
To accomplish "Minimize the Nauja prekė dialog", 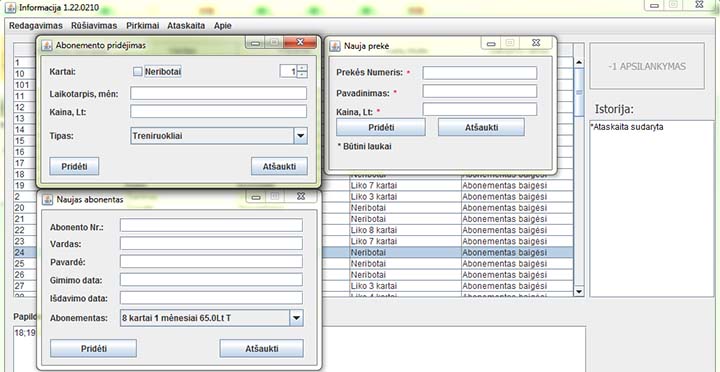I will [x=491, y=43].
